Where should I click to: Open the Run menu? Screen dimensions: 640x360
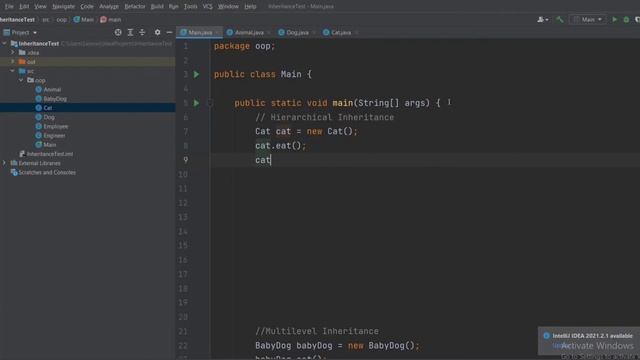coord(173,7)
